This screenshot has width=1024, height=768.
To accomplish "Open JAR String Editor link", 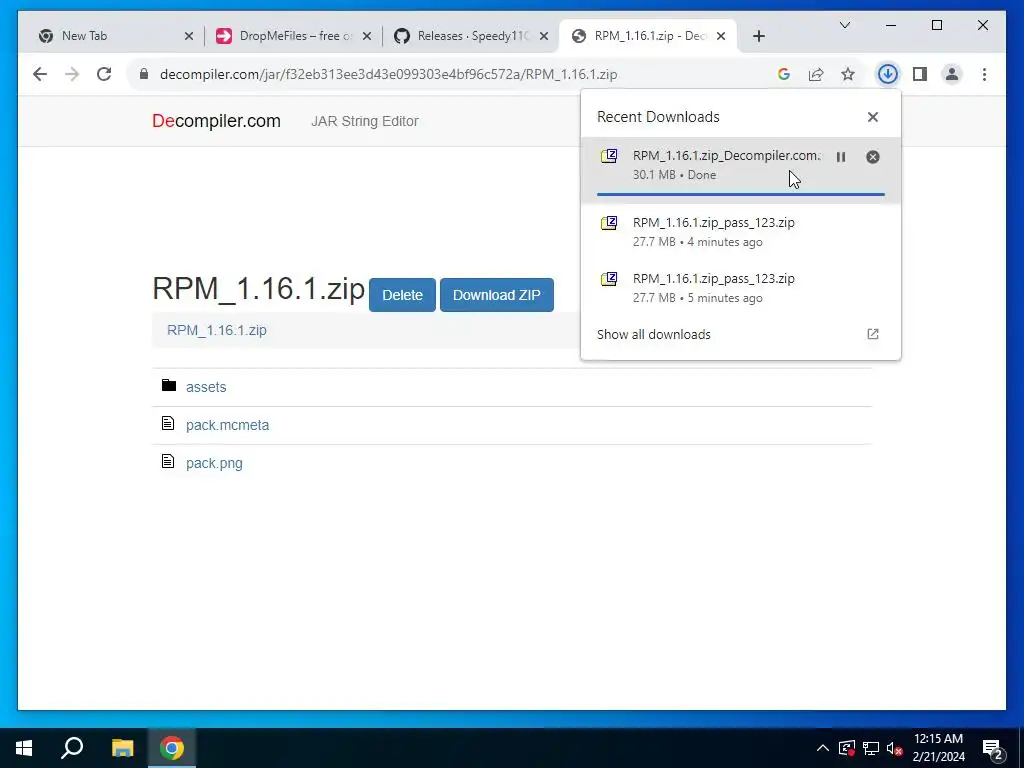I will [364, 121].
